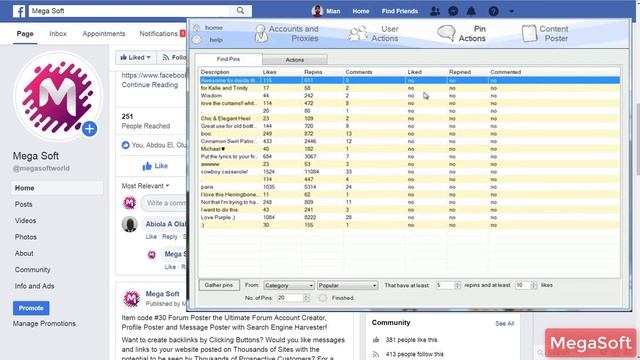Screen dimensions: 640x360
Task: Sort by the Comments column header
Action: coord(359,72)
